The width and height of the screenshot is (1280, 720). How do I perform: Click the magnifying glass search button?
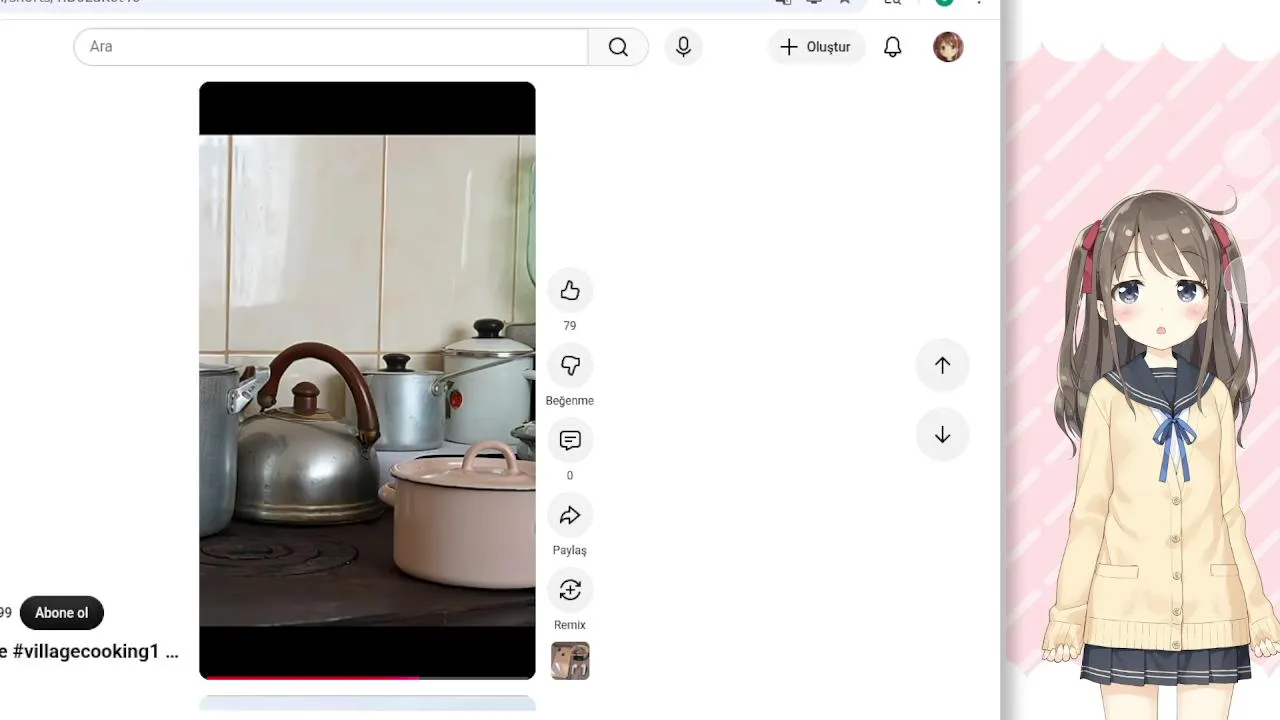click(618, 47)
